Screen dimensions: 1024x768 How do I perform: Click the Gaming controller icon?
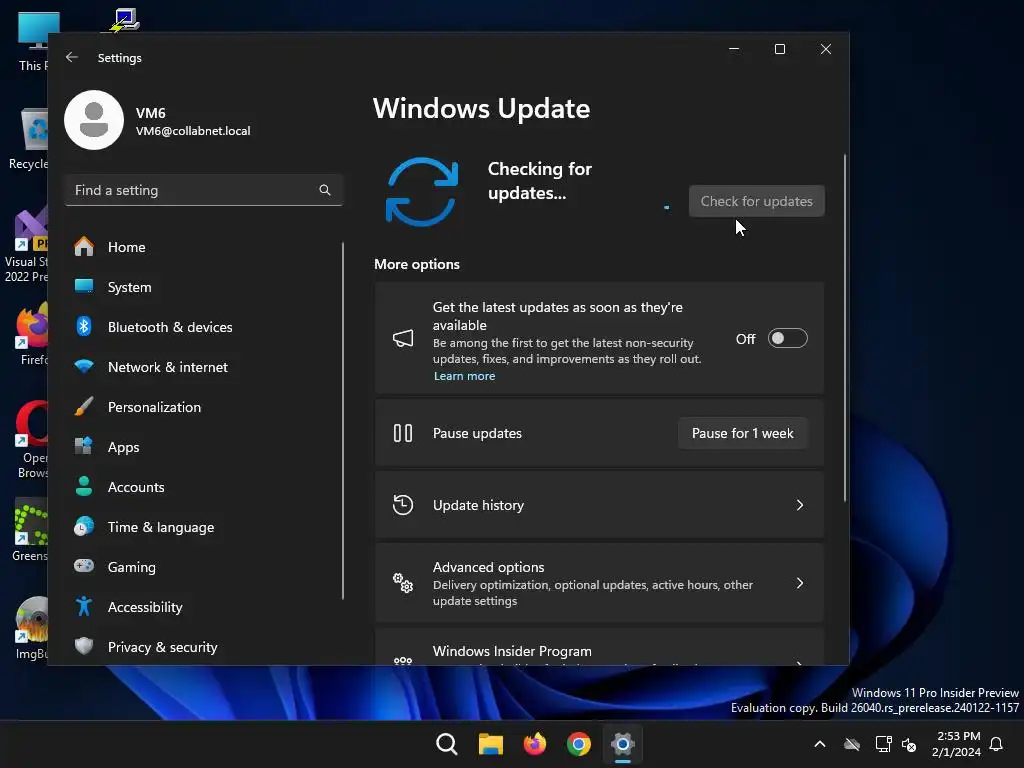pos(84,566)
